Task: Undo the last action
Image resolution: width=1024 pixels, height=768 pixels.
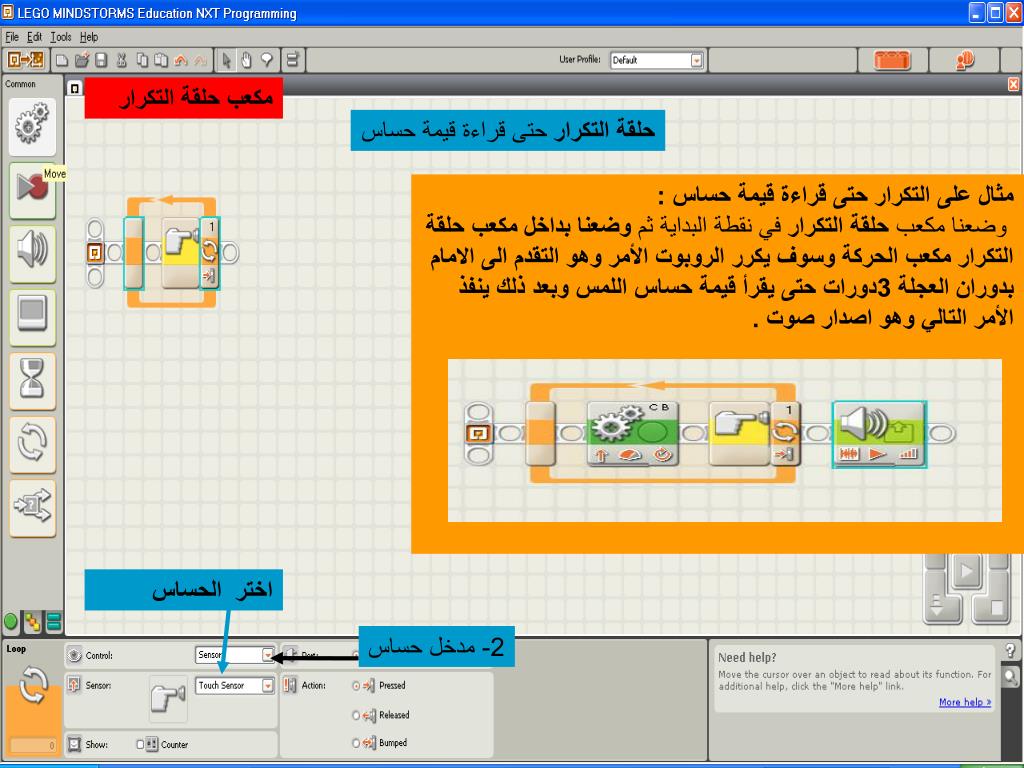Action: tap(181, 61)
